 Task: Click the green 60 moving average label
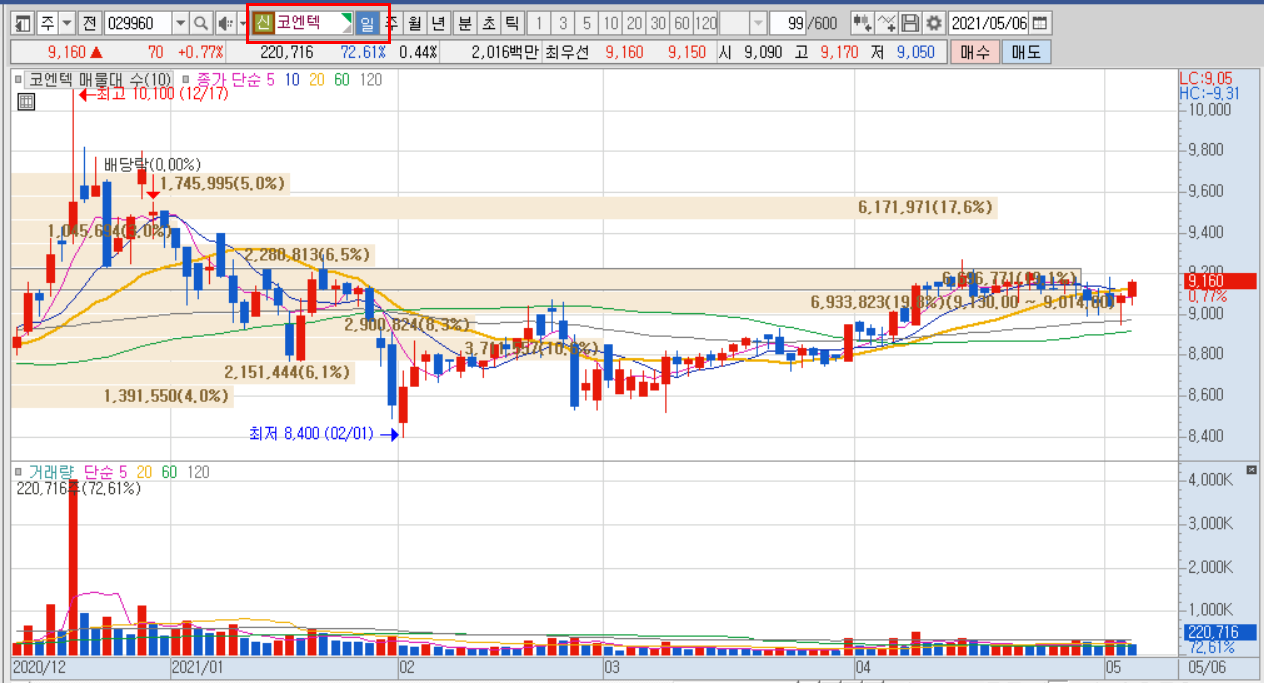tap(342, 79)
